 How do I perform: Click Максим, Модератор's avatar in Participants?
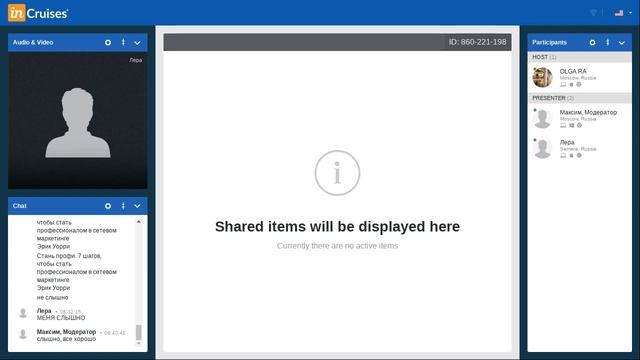tap(542, 118)
